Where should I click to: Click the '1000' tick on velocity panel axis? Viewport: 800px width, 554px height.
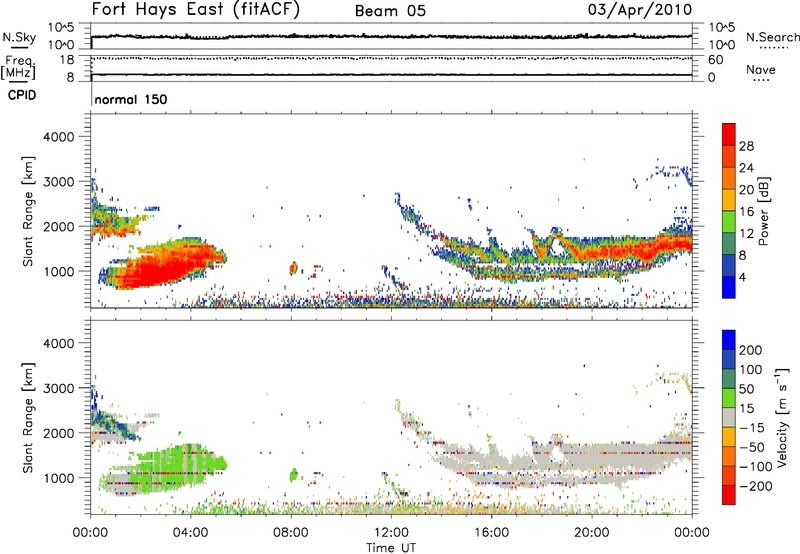pos(58,478)
